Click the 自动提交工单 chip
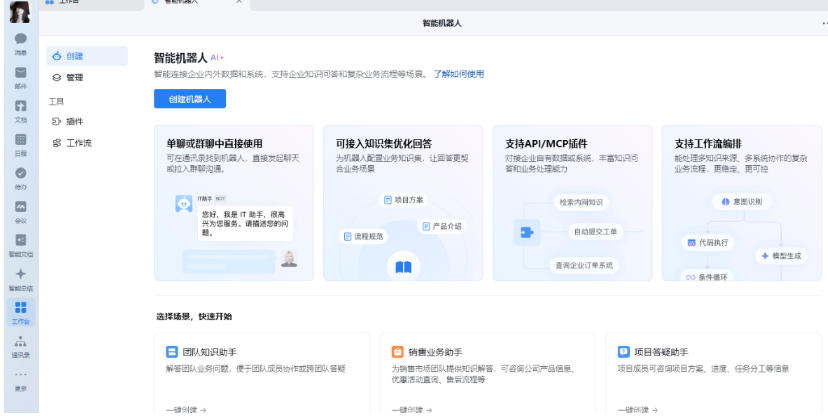Screen dimensions: 828x417 pyautogui.click(x=596, y=232)
